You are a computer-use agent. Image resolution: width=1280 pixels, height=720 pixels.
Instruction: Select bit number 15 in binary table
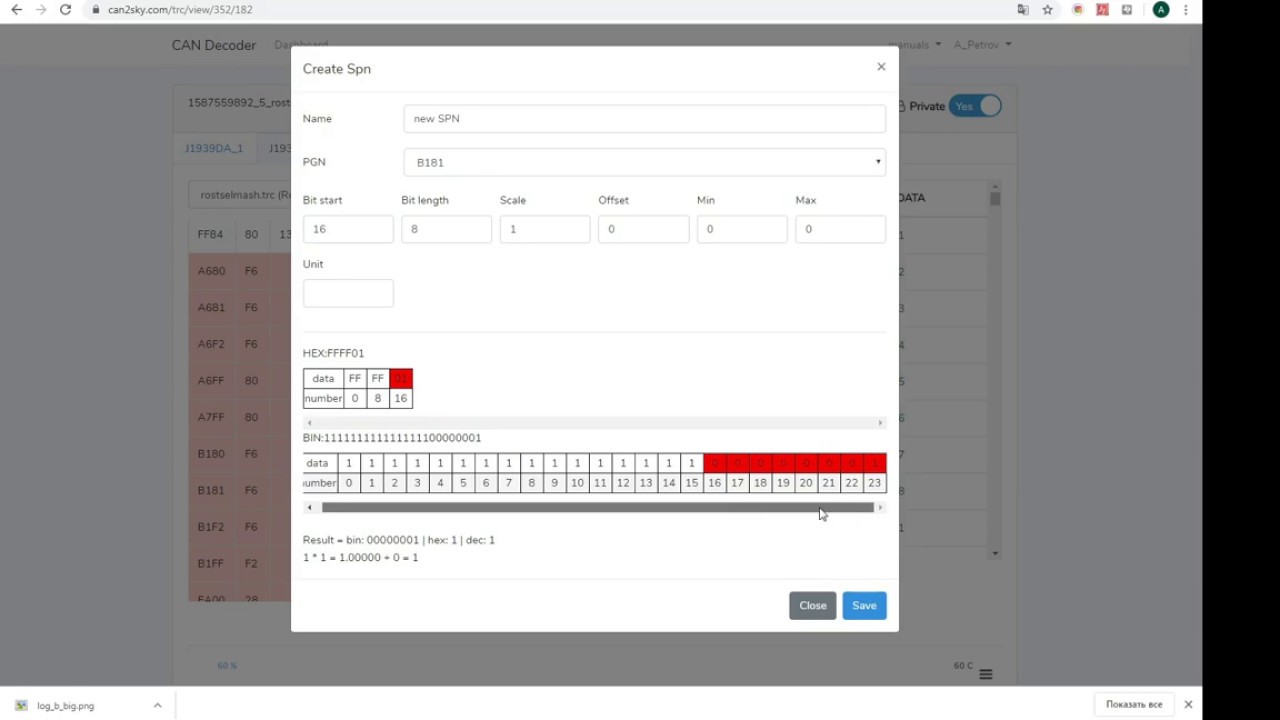[x=691, y=463]
